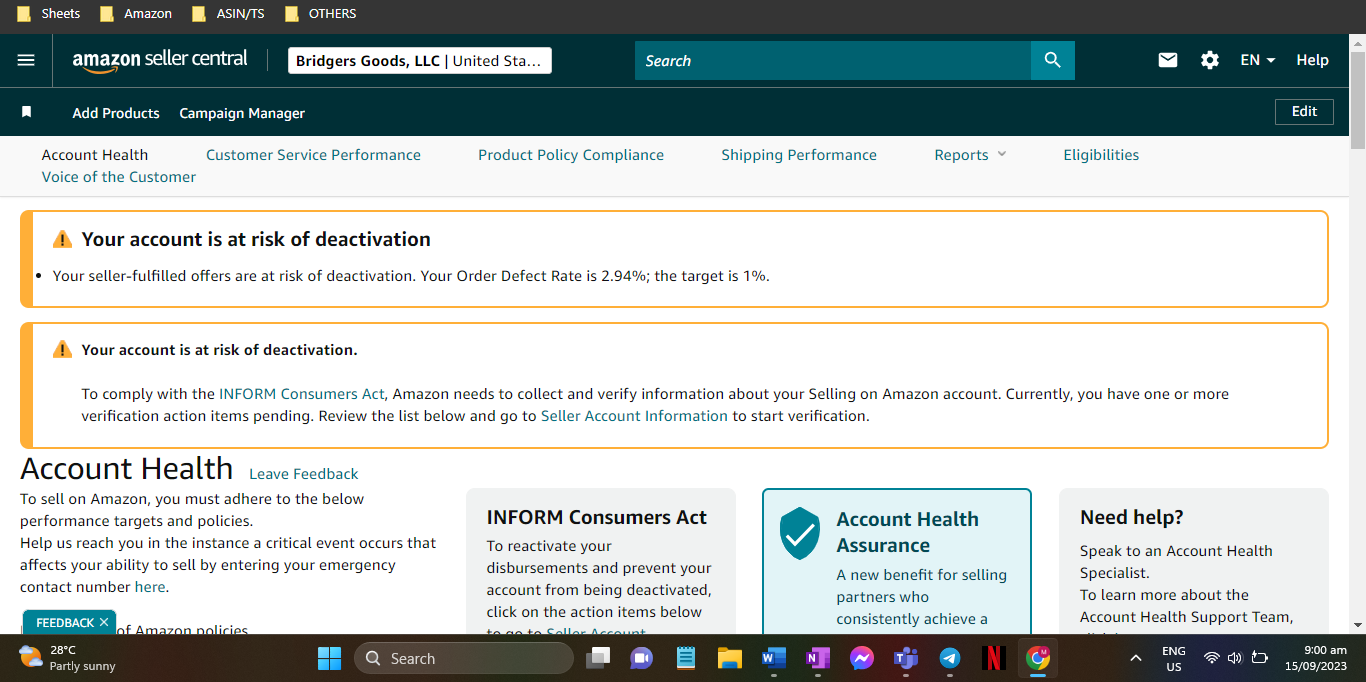
Task: Click into the Search input field
Action: tap(833, 60)
